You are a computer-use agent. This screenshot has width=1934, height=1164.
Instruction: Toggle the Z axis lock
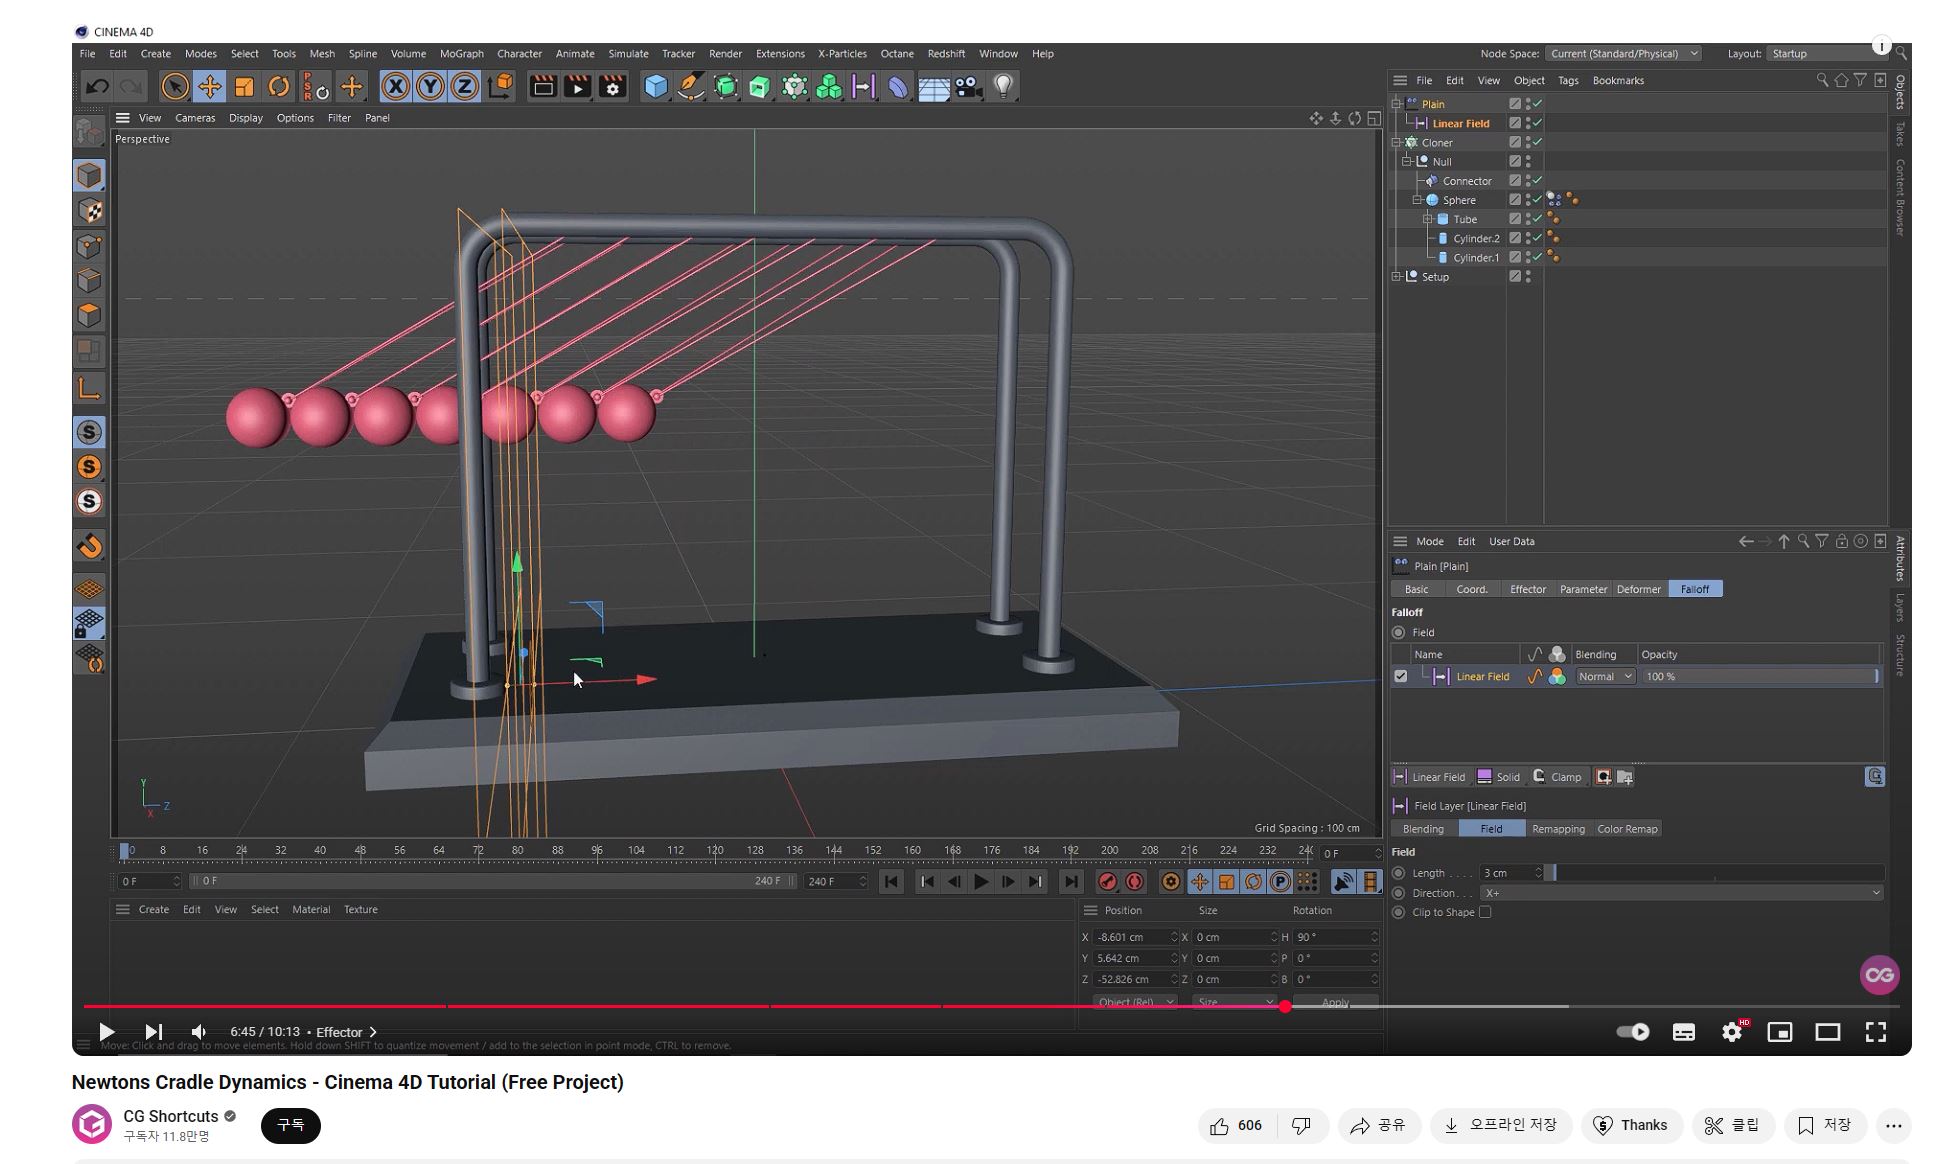point(464,87)
